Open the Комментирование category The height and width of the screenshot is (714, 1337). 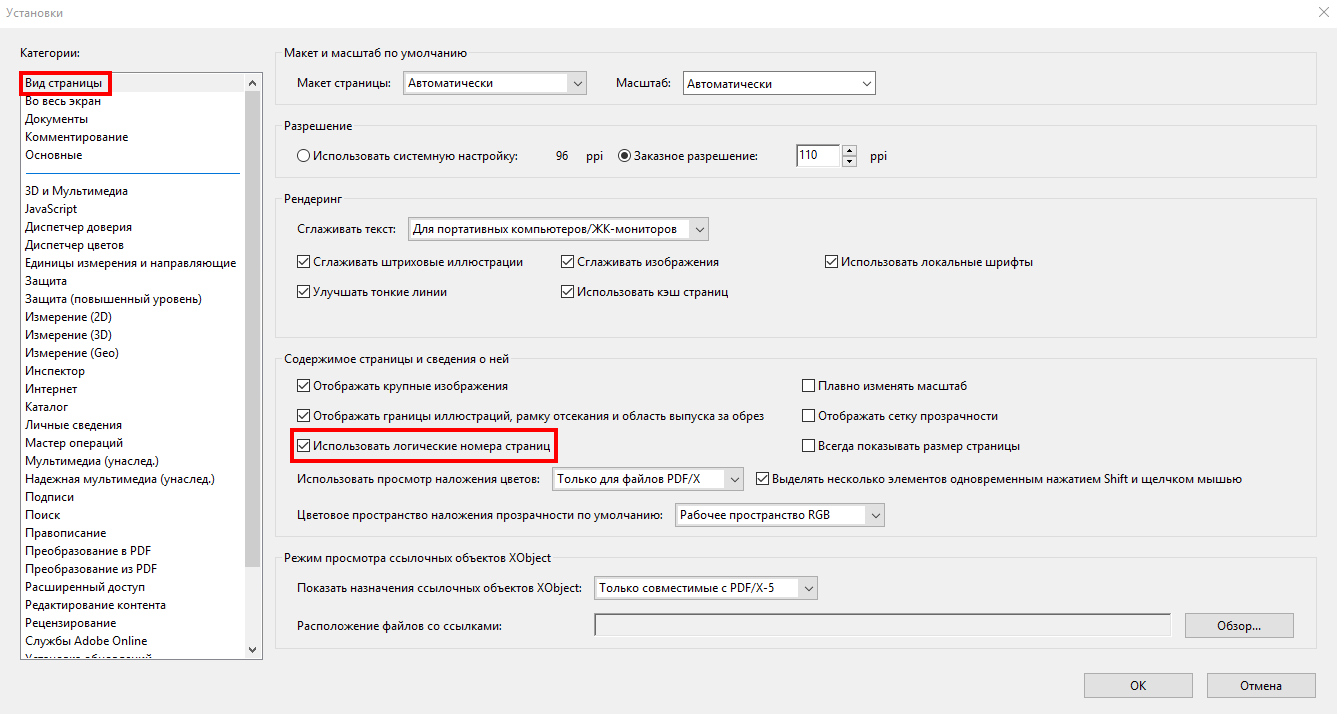click(x=76, y=137)
